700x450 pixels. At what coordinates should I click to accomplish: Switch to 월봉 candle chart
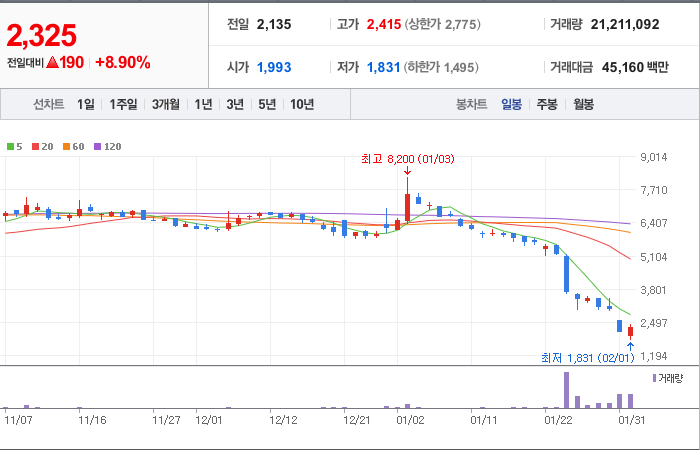pos(583,104)
